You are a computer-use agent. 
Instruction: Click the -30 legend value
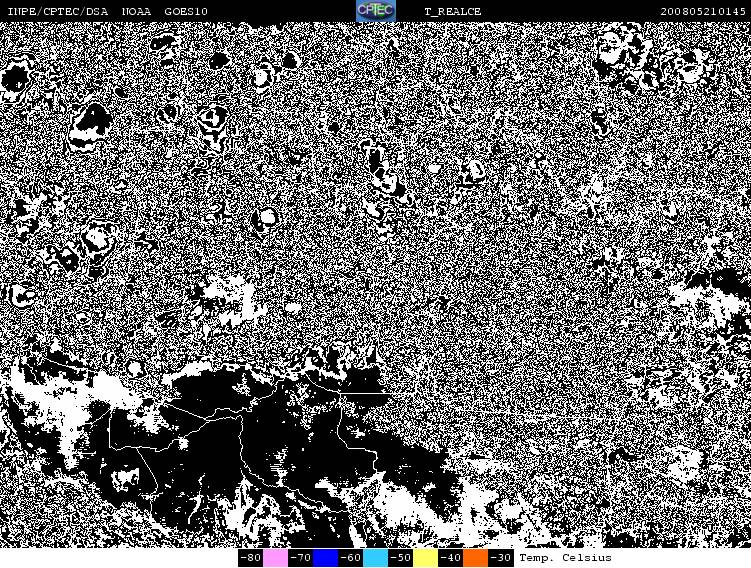501,557
